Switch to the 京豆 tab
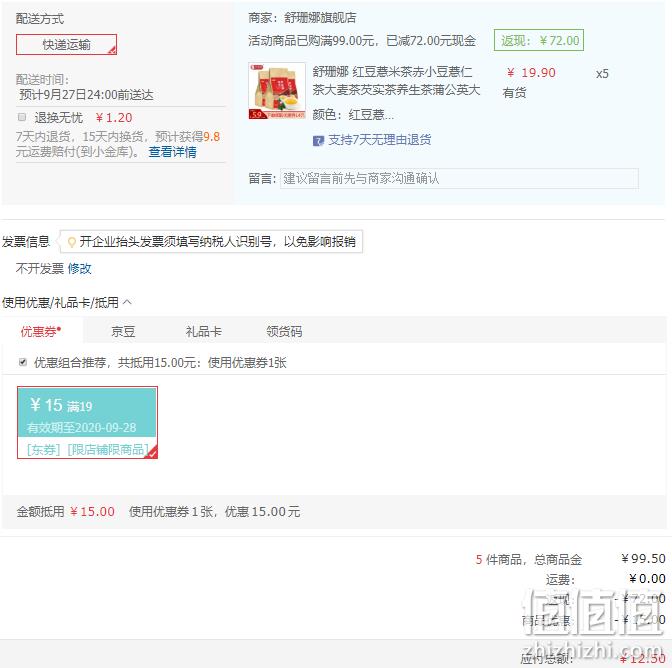 (123, 331)
